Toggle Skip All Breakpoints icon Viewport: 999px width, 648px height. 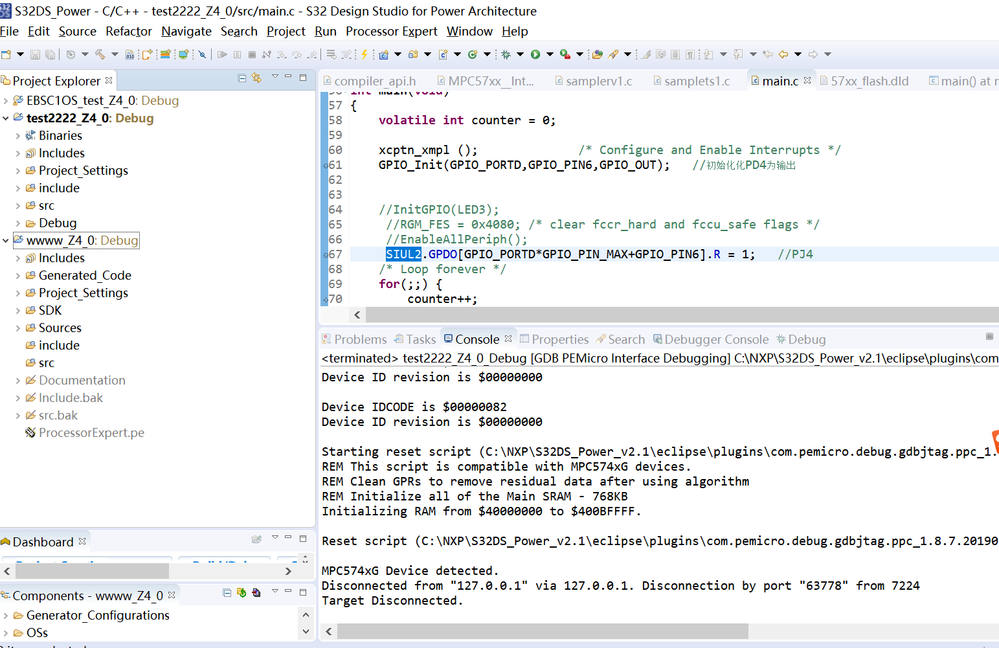pyautogui.click(x=202, y=55)
